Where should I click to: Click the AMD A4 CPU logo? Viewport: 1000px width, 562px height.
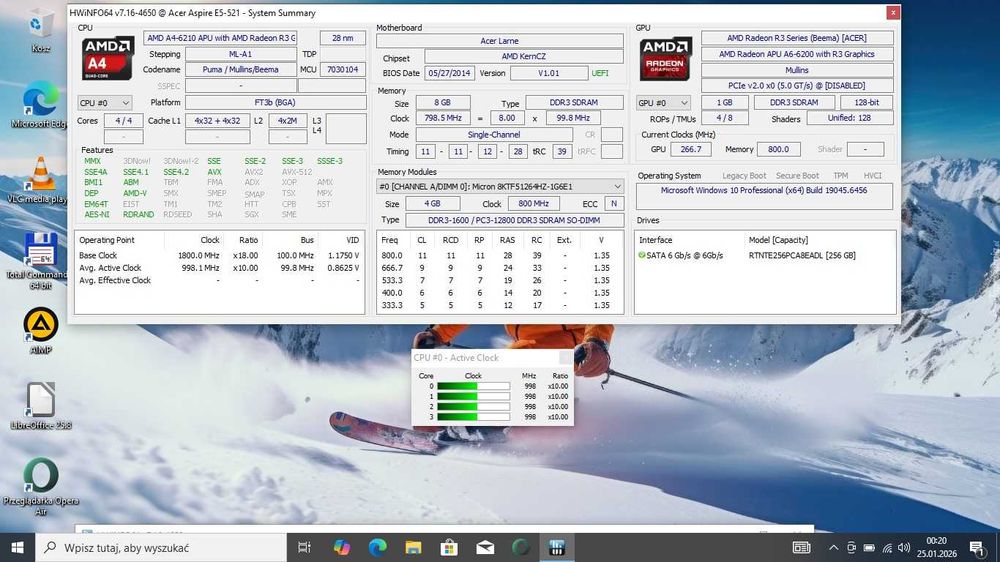click(x=108, y=58)
